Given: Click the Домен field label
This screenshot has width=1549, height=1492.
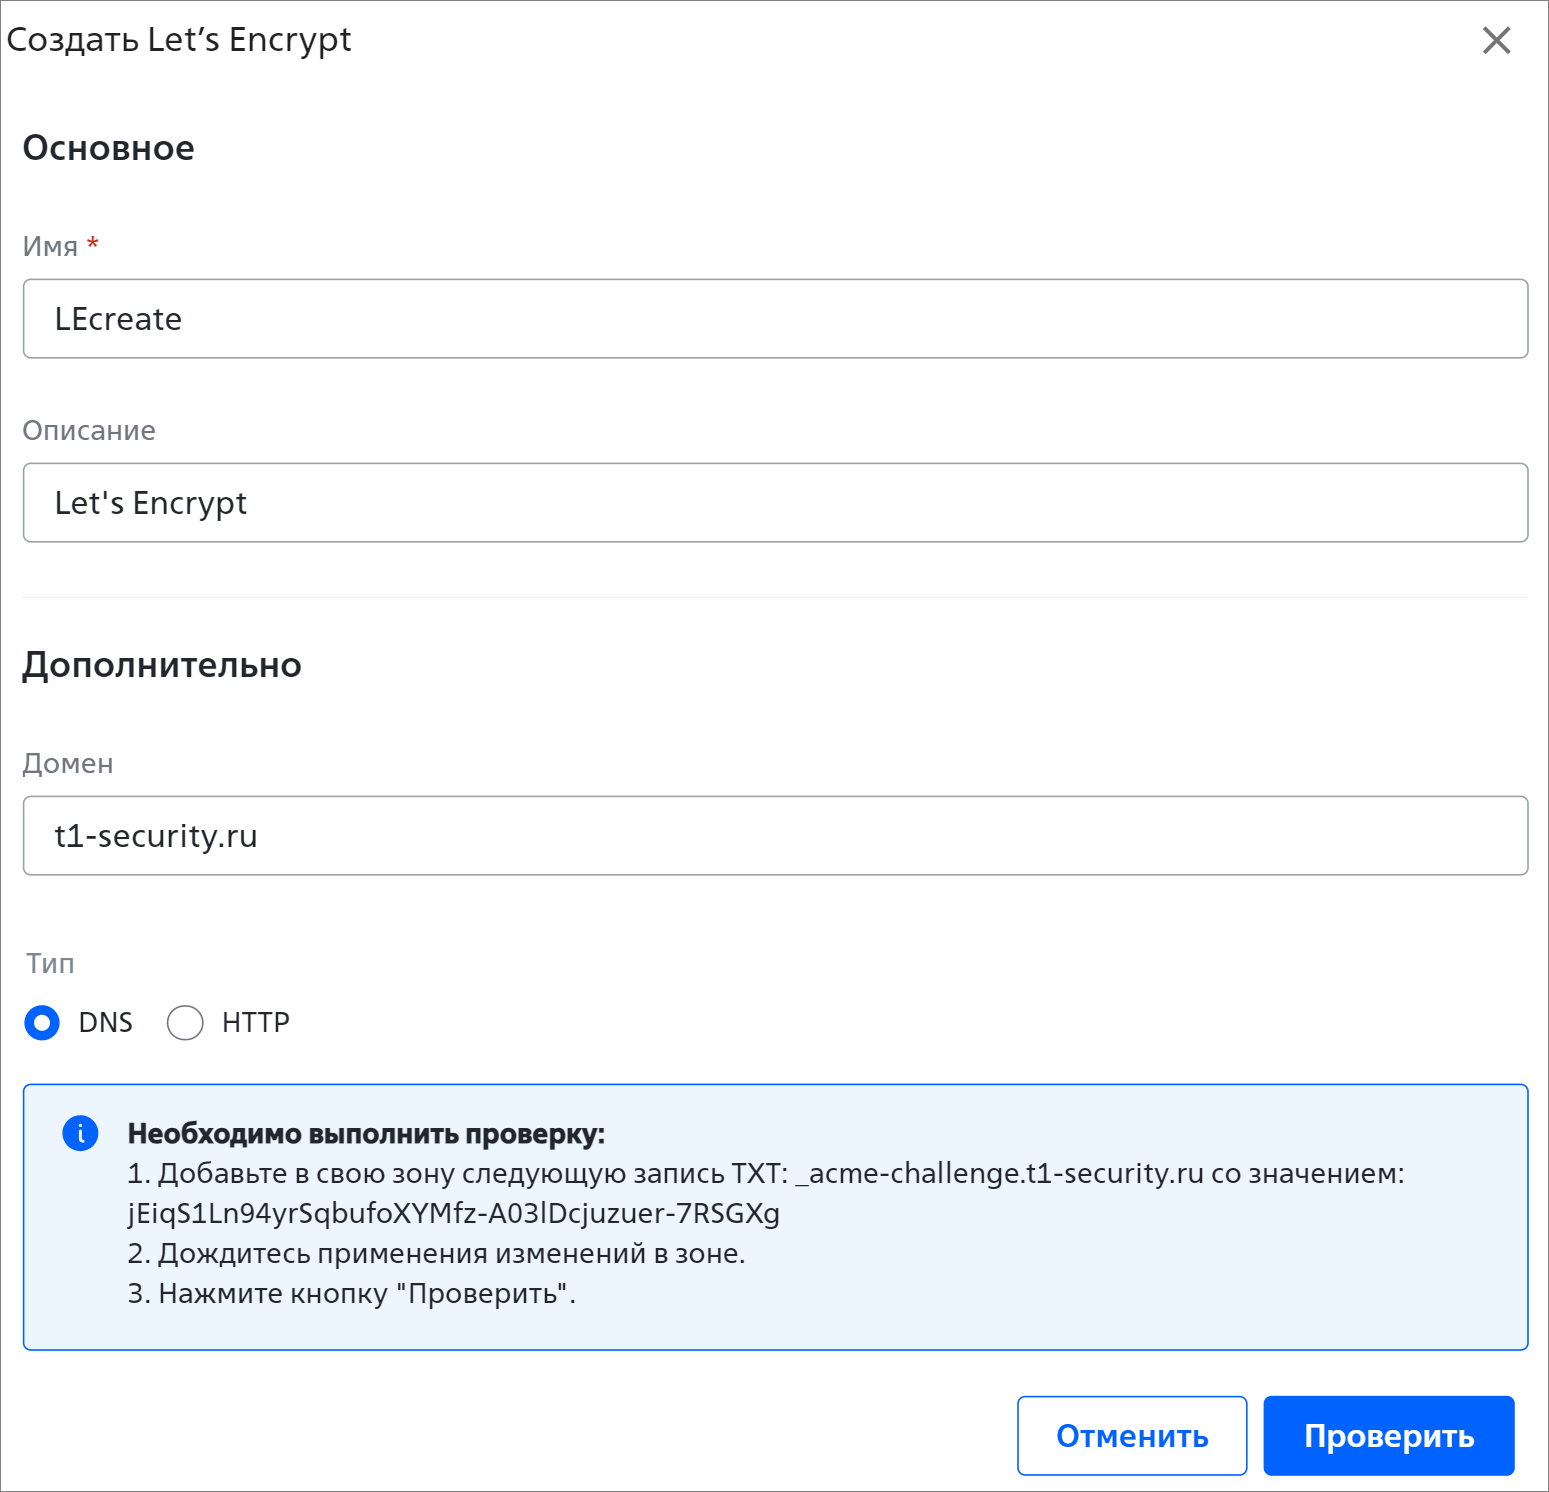Looking at the screenshot, I should tap(68, 763).
